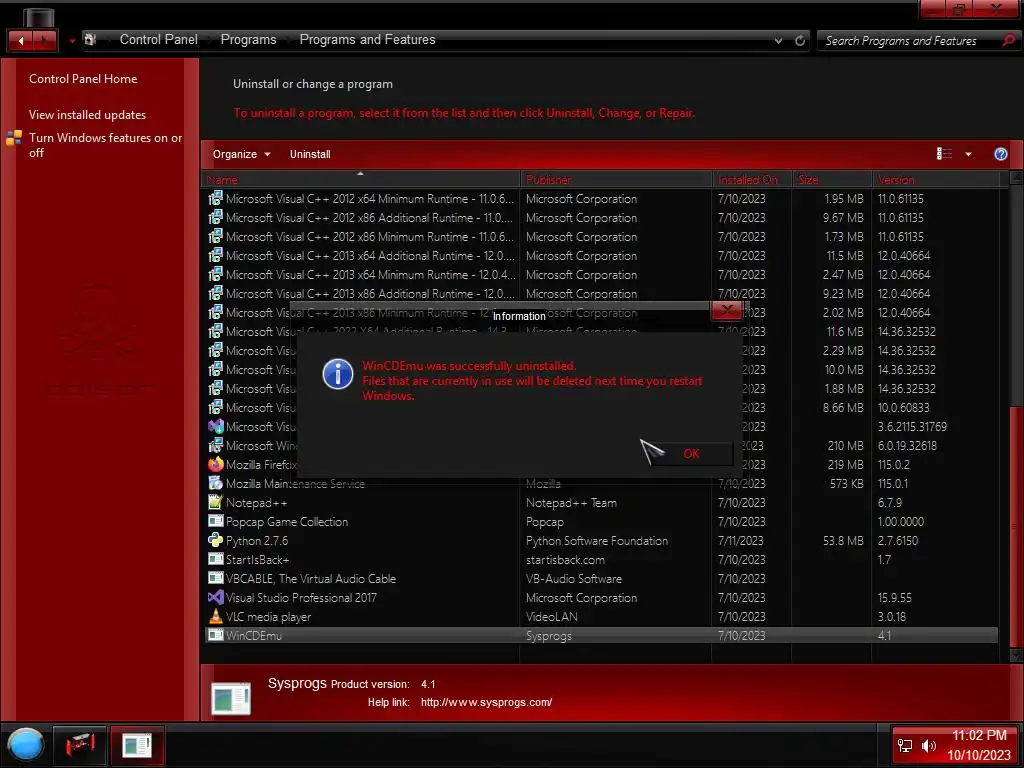Click the Programs and Features taskbar button
The image size is (1024, 768).
coord(137,745)
